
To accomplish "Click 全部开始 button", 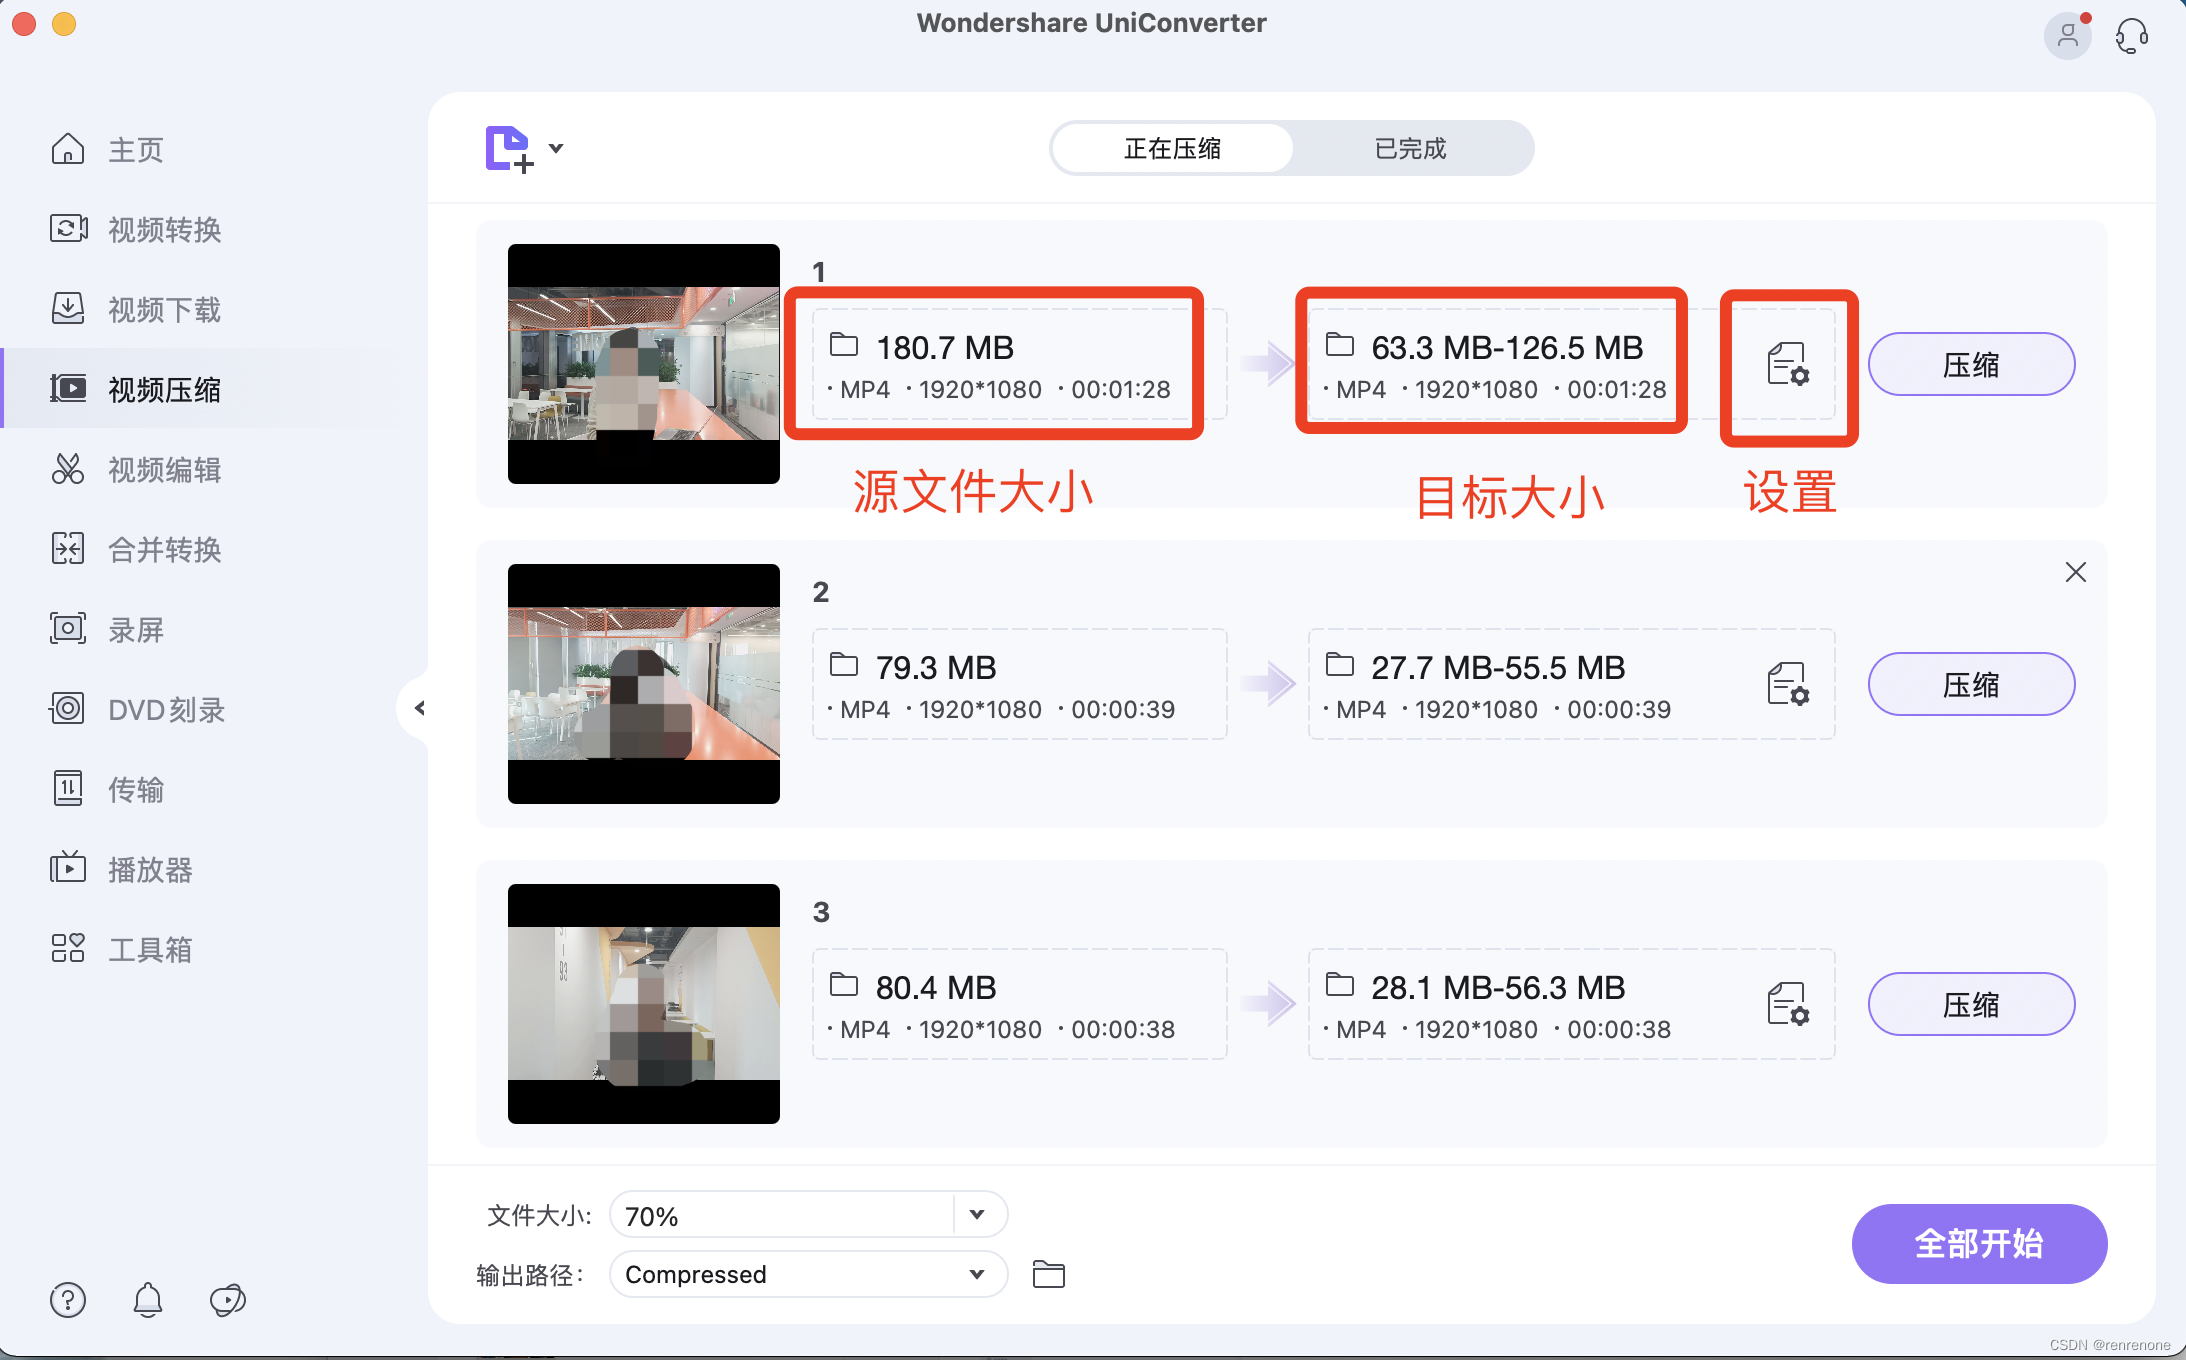I will [x=1978, y=1243].
